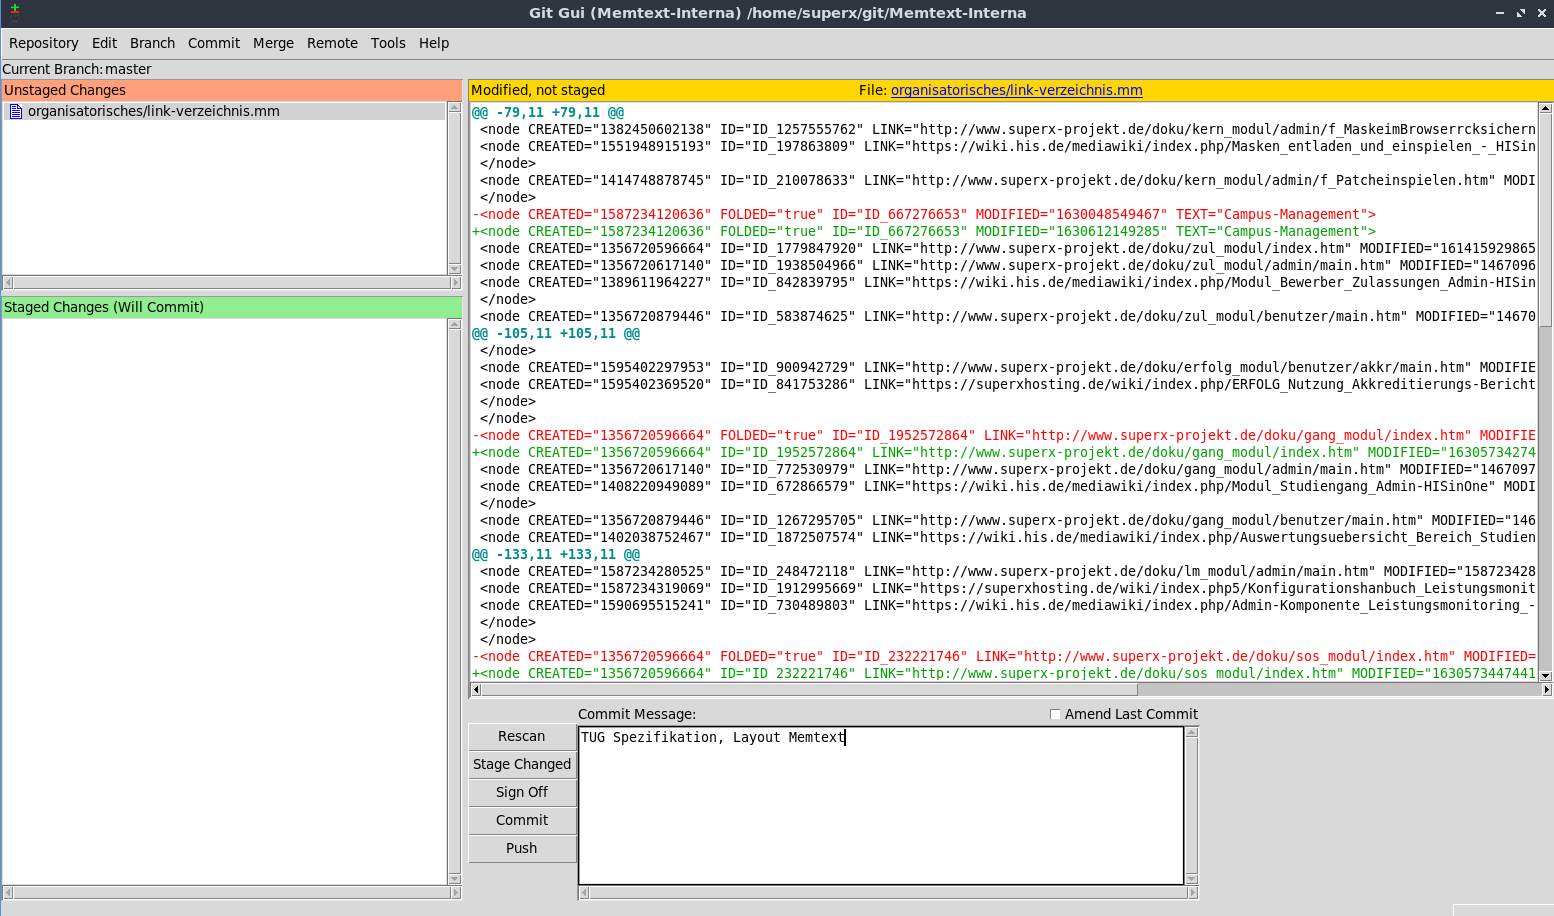Click inside the commit message text field
This screenshot has width=1554, height=916.
tap(880, 805)
